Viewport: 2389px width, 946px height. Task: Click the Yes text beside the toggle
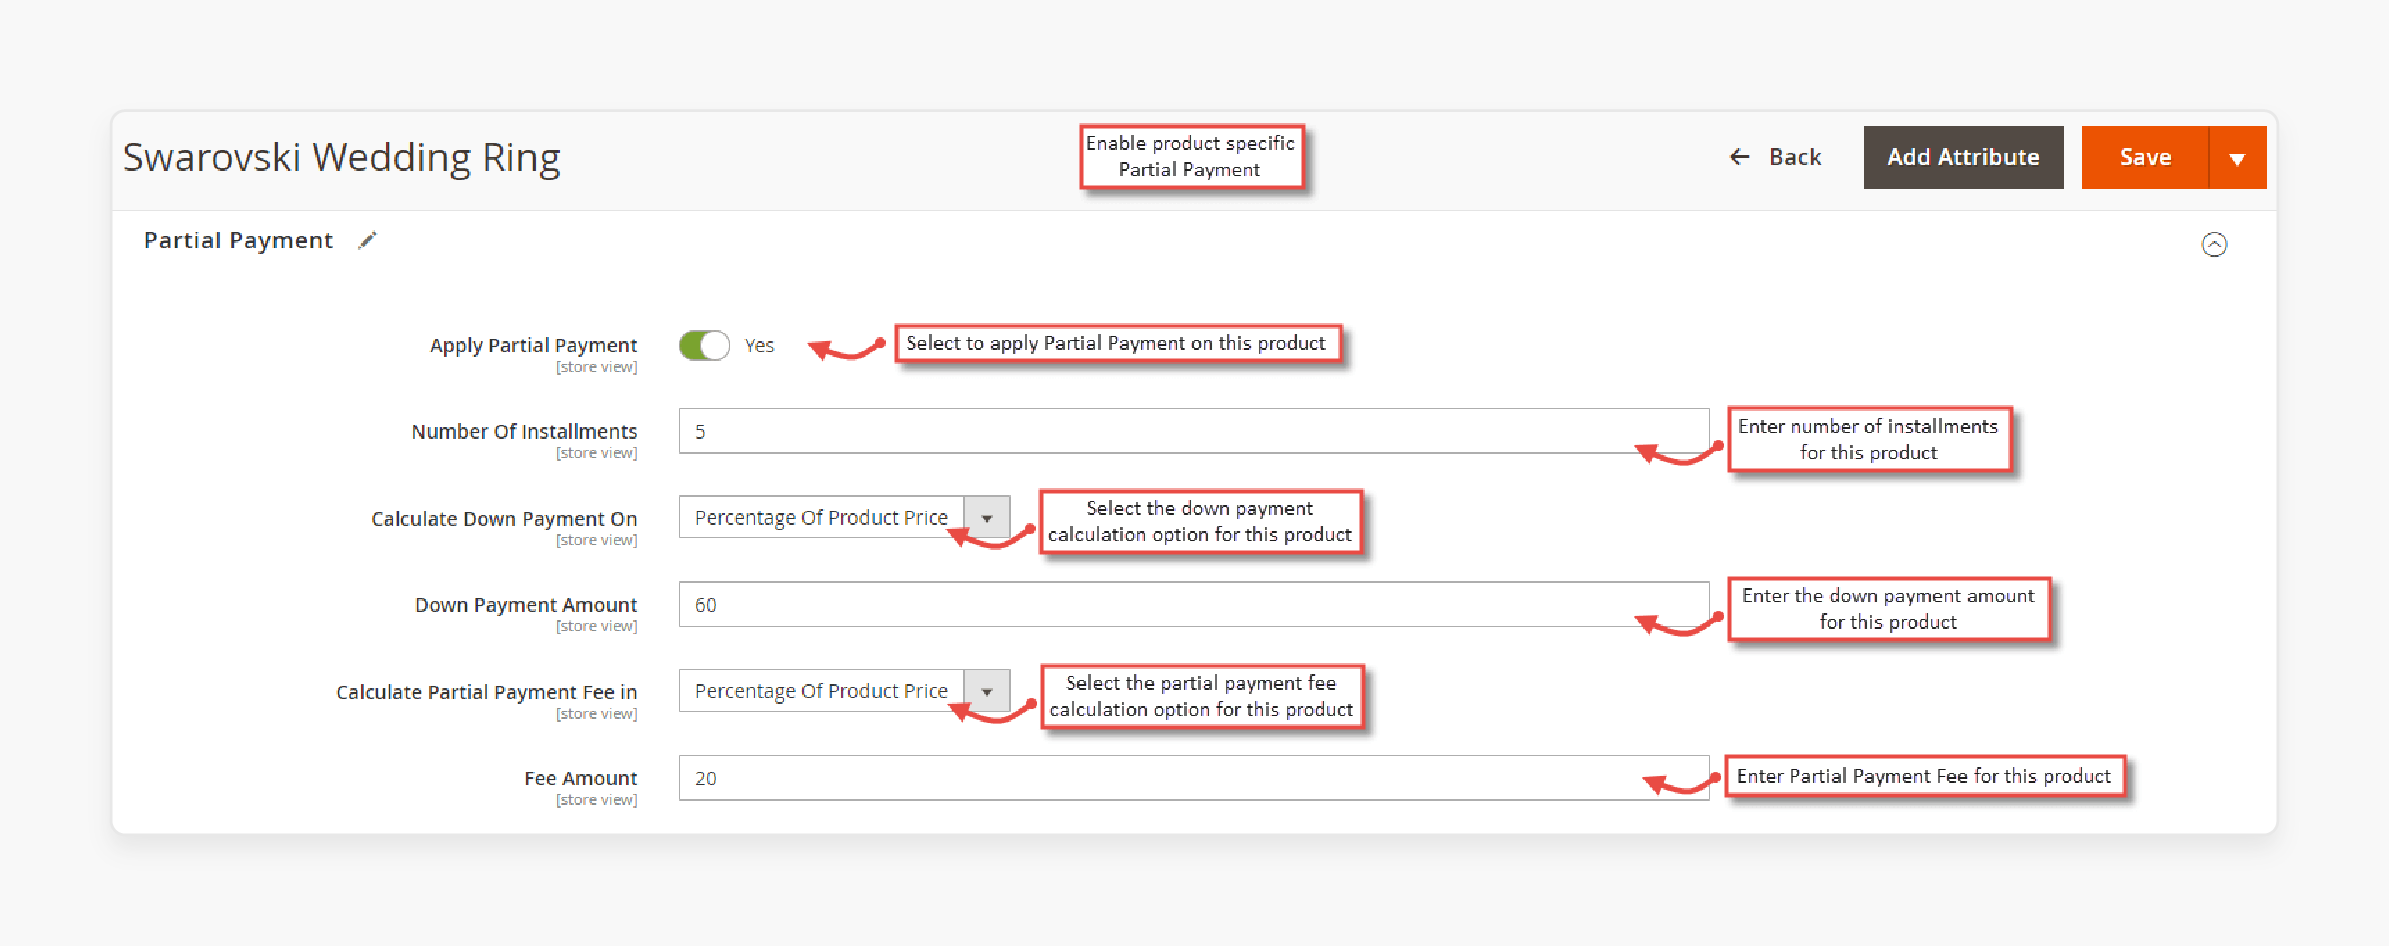pos(759,345)
